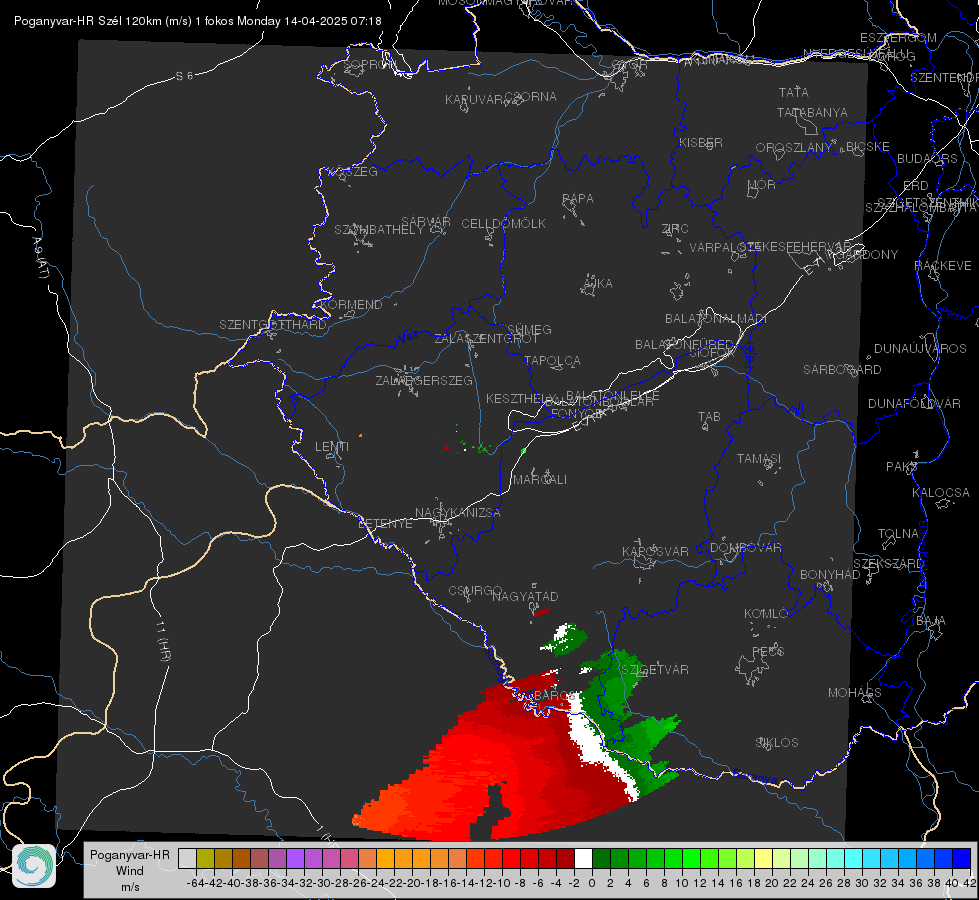Click the DUNAFÖLDVAR town label
Image resolution: width=979 pixels, height=900 pixels.
pyautogui.click(x=914, y=403)
